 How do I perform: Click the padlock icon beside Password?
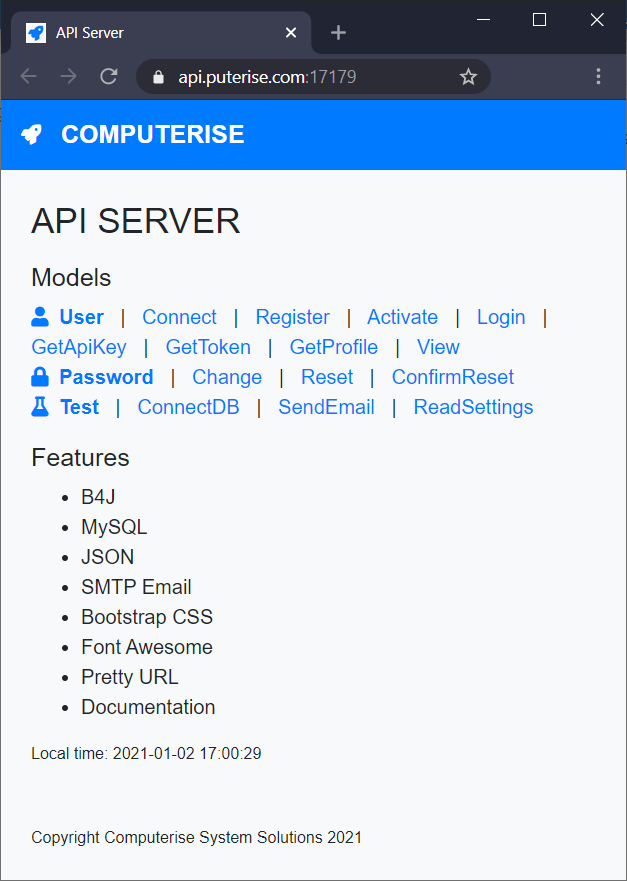pos(40,377)
